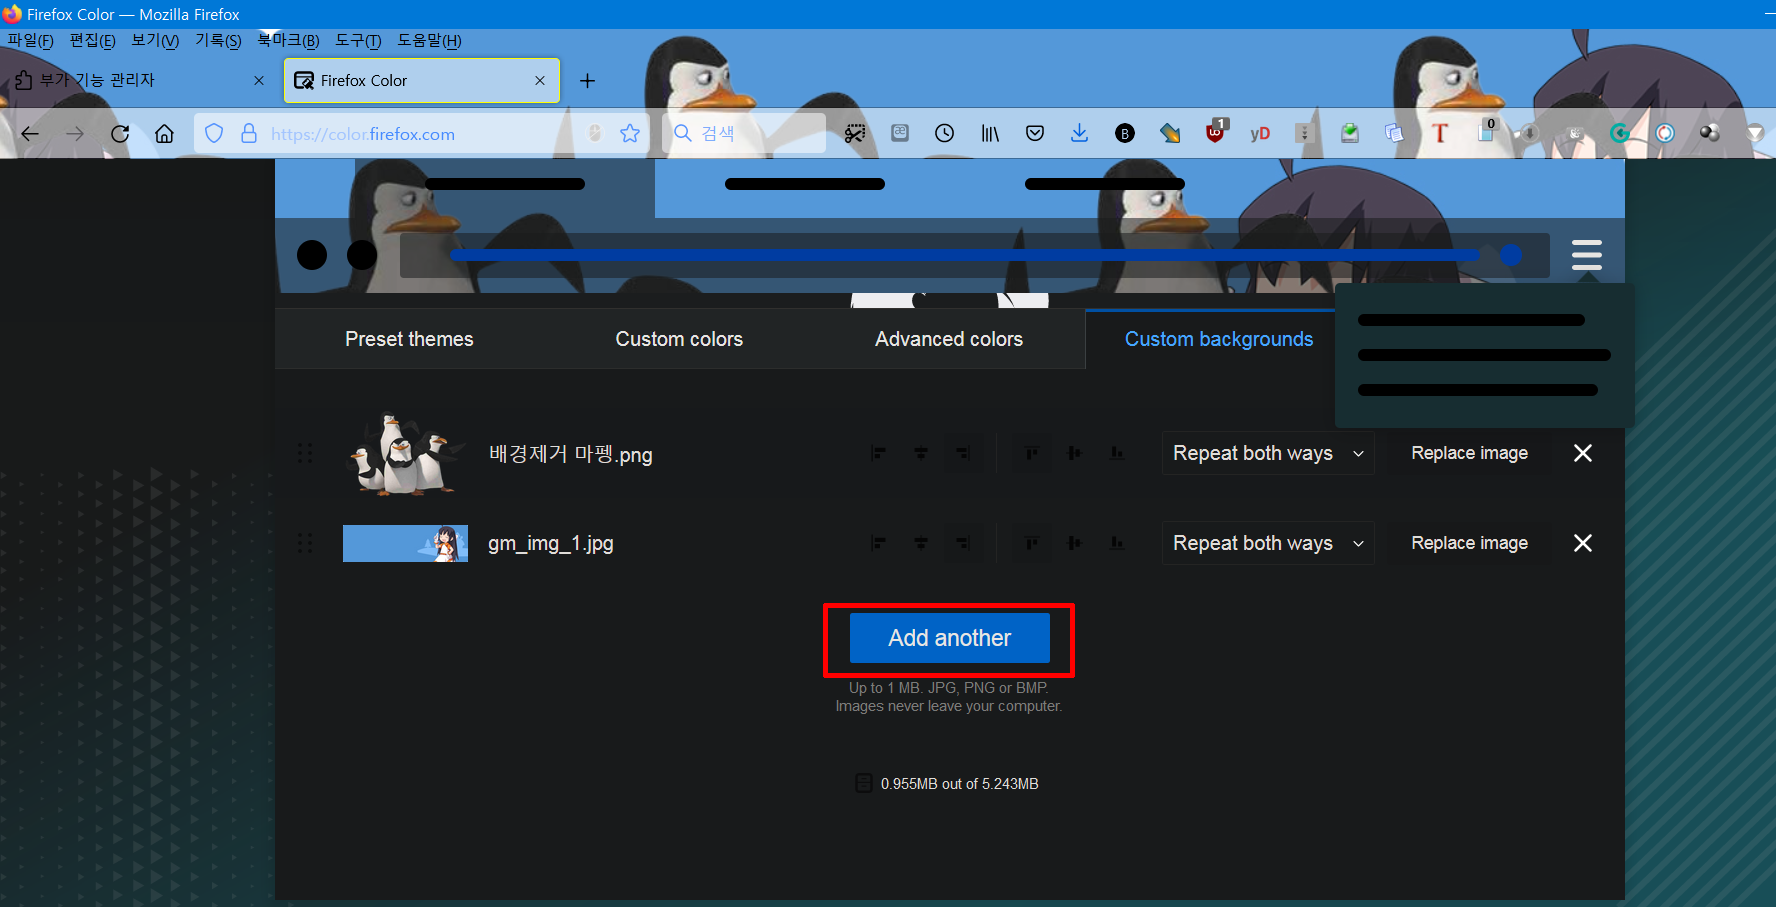This screenshot has height=907, width=1776.
Task: Open the uBlock Origin shield icon
Action: tap(1215, 132)
